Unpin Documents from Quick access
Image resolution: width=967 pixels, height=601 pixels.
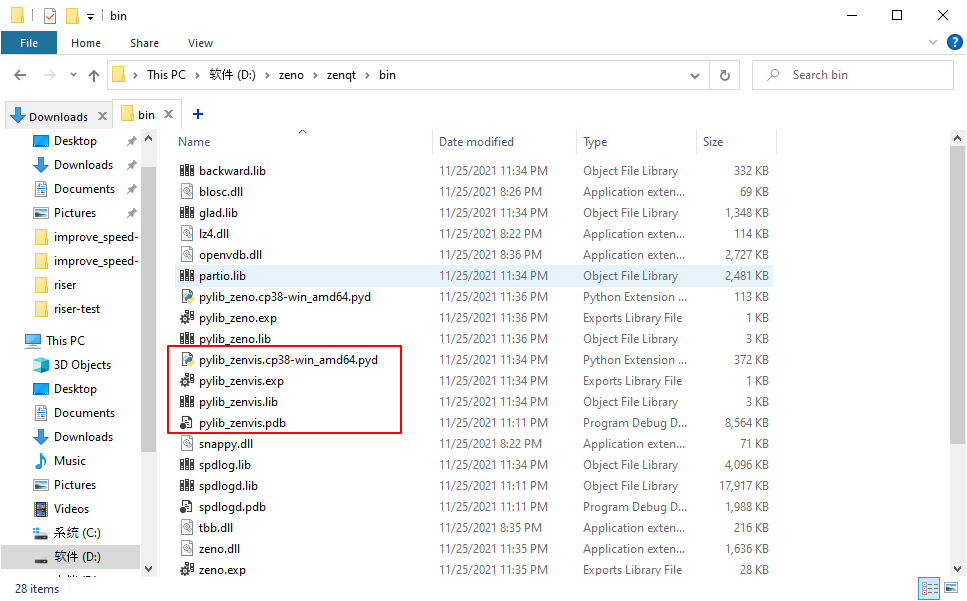click(x=129, y=188)
